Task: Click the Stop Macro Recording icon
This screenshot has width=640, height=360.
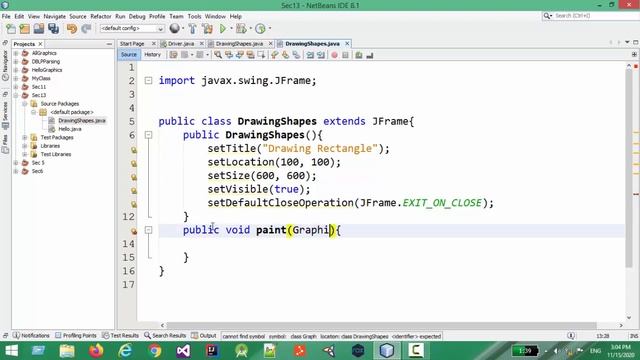Action: pos(345,55)
